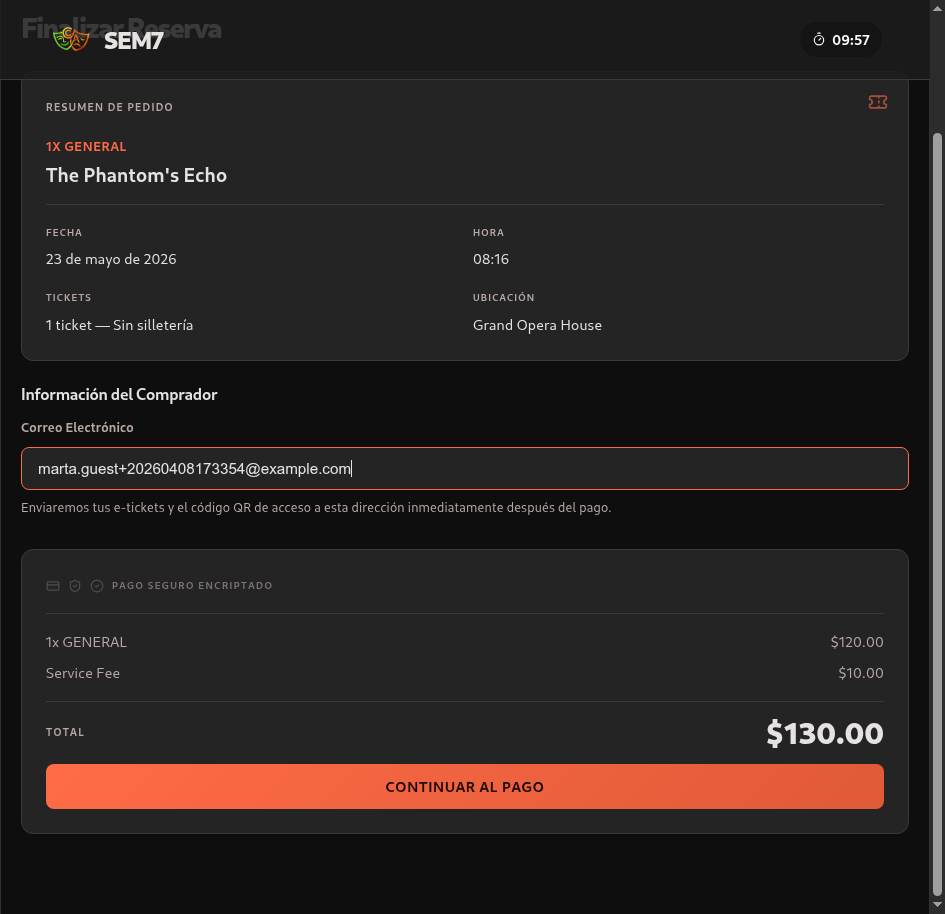This screenshot has height=914, width=945.
Task: Click the 08:16 time value
Action: coord(491,260)
